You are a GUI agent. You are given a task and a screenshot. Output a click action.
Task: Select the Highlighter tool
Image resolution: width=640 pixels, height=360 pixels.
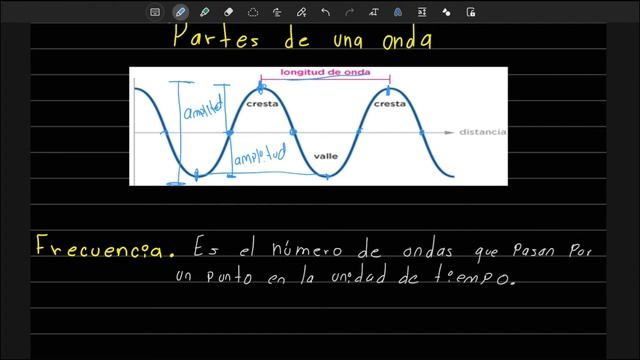pos(204,12)
